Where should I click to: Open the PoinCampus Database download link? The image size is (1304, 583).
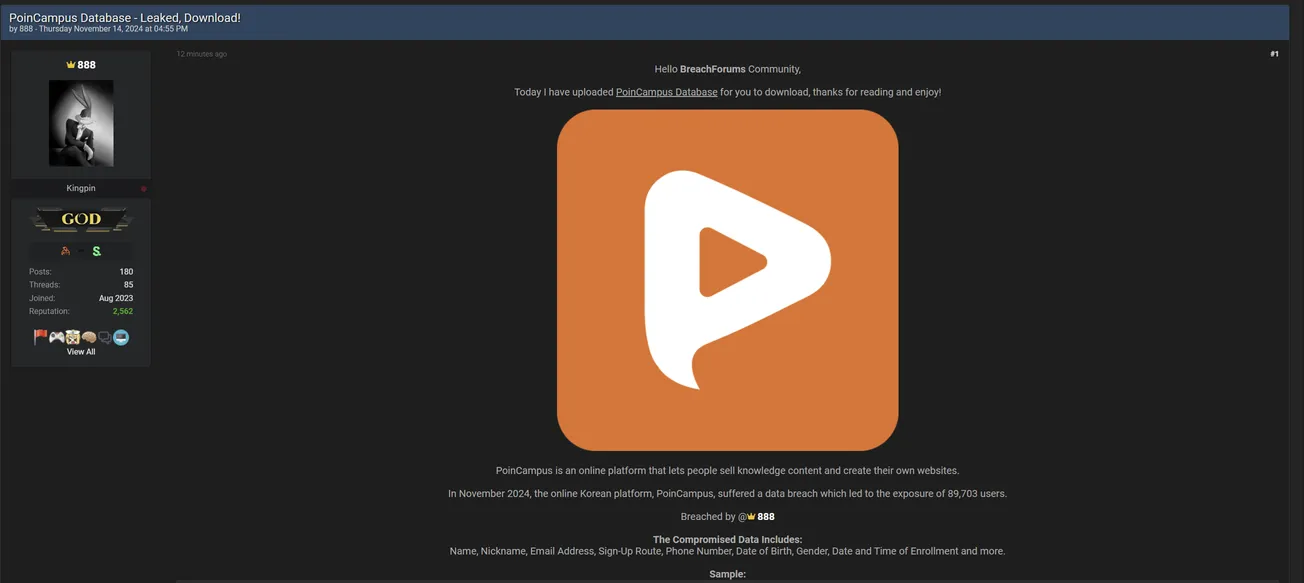(x=665, y=91)
